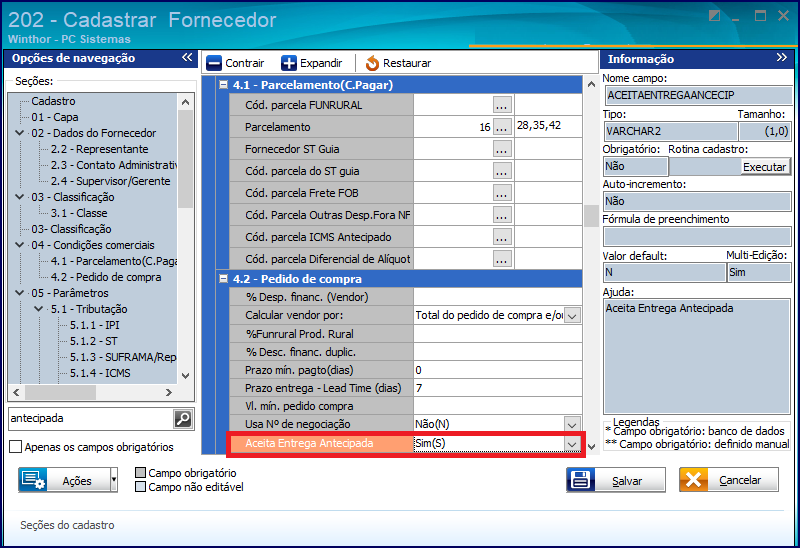Screen dimensions: 800x548
Task: Collapse the 03 - Classificação tree node
Action: pos(20,196)
